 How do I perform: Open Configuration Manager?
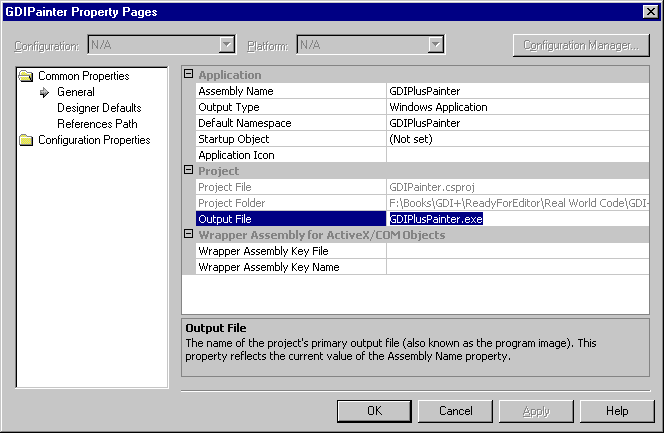[581, 45]
